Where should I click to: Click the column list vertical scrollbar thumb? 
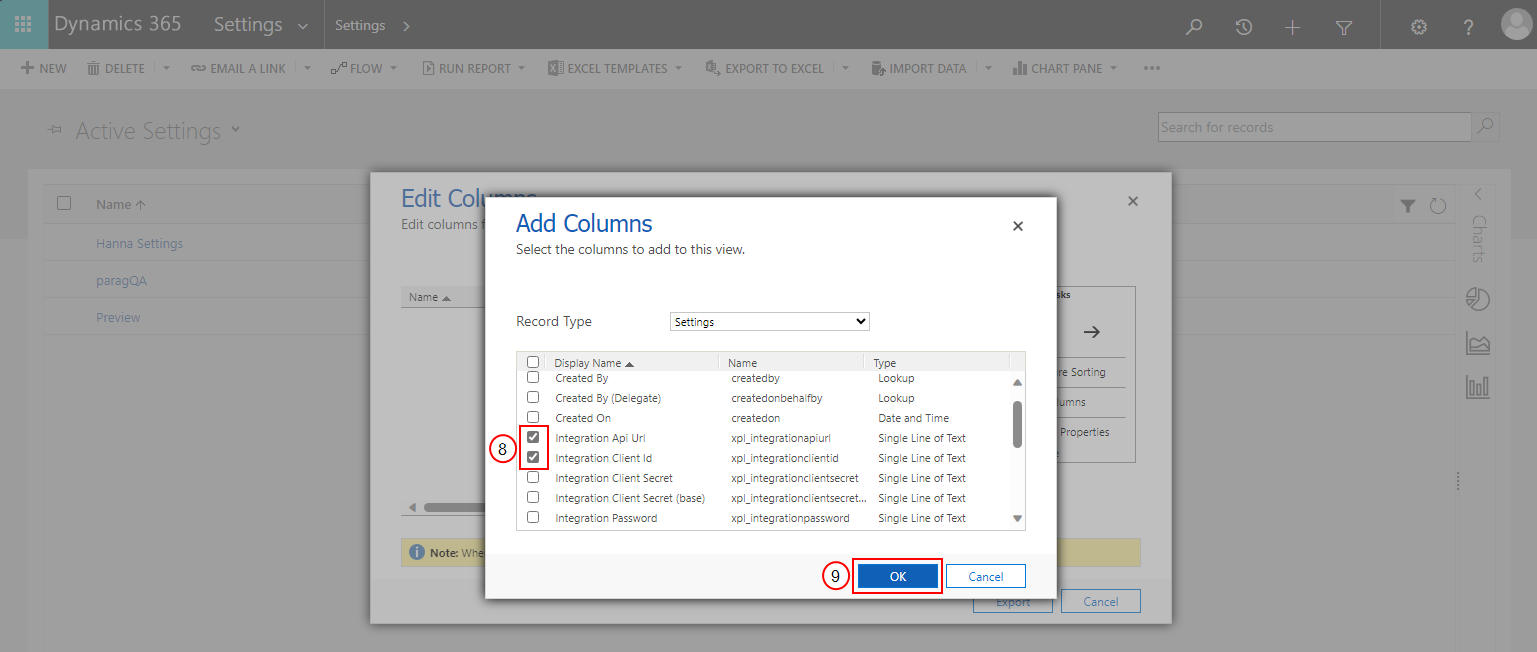[1018, 425]
